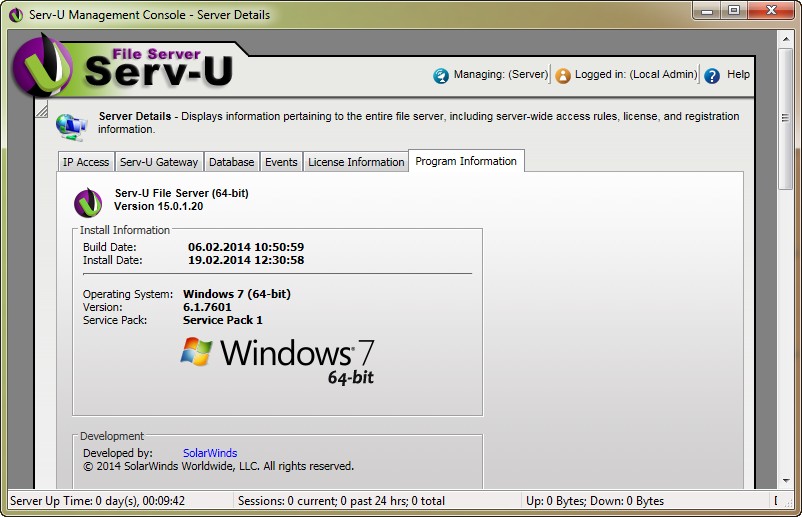Click the Server Details network globe icon
The height and width of the screenshot is (517, 802).
[x=71, y=127]
